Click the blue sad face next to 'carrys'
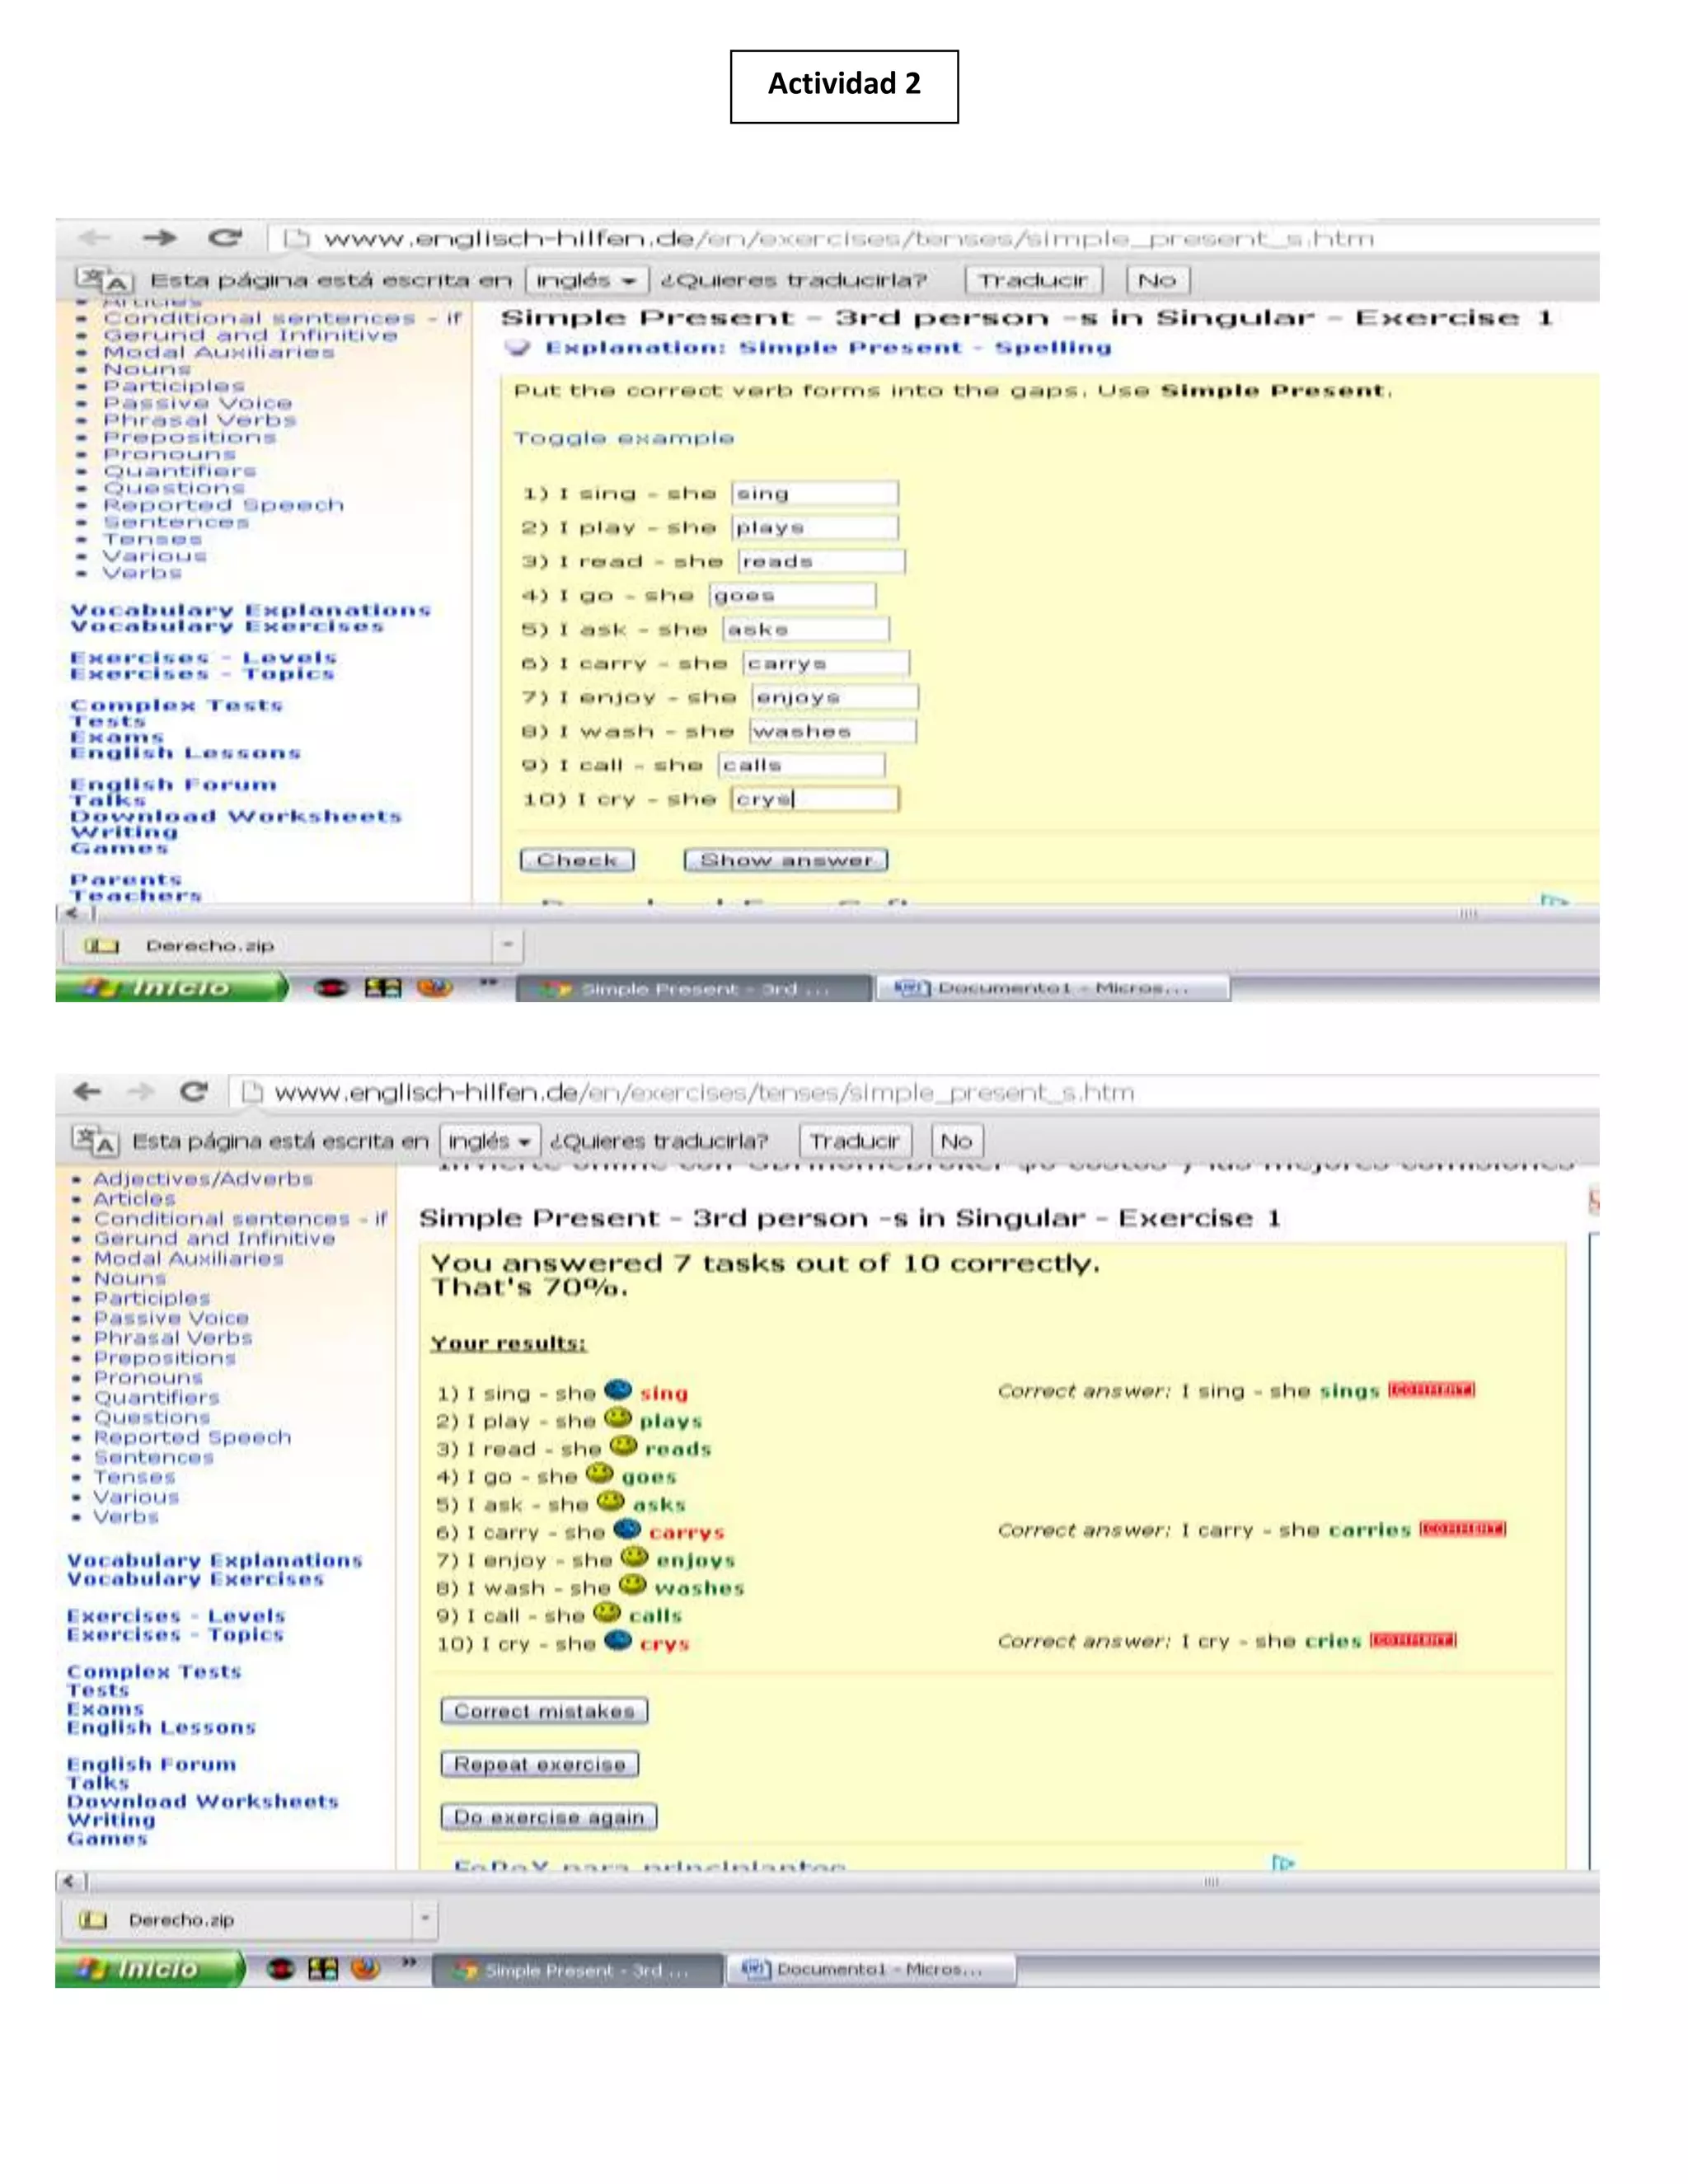This screenshot has width=1688, height=2184. [627, 1530]
